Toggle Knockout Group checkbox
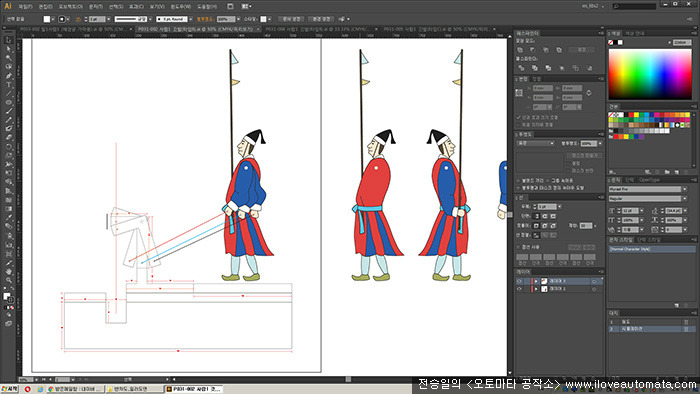The height and width of the screenshot is (394, 700). coord(548,181)
